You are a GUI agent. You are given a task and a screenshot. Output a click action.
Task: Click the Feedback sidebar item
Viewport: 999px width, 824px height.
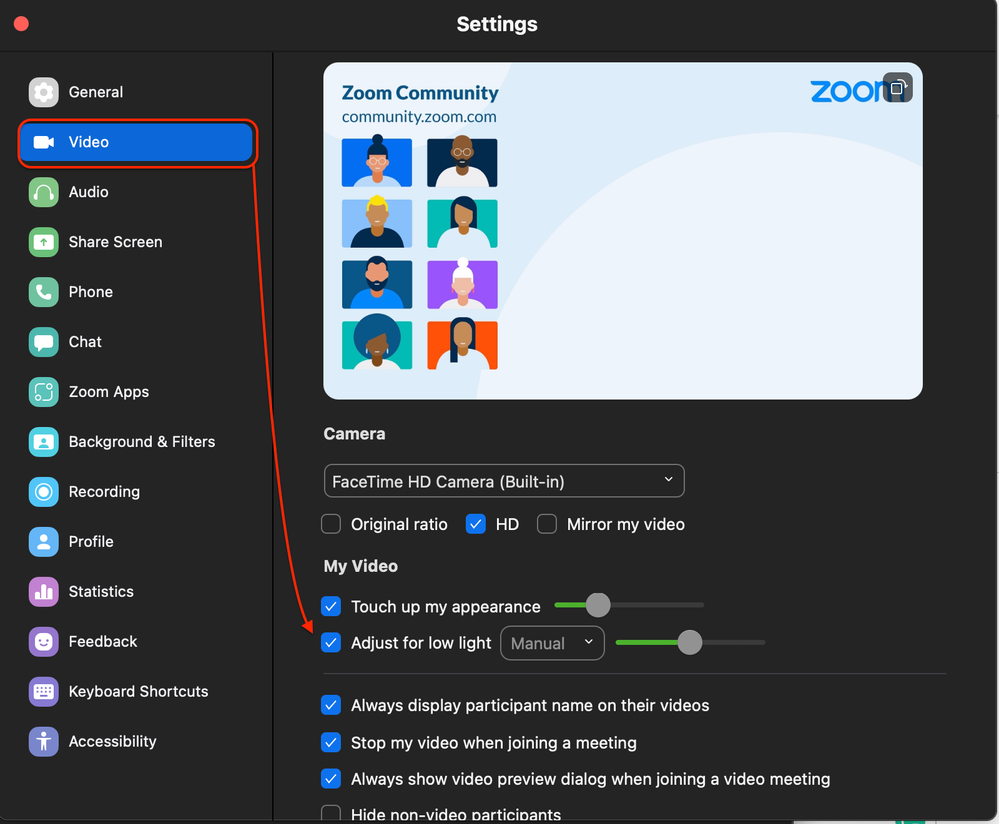pos(102,642)
